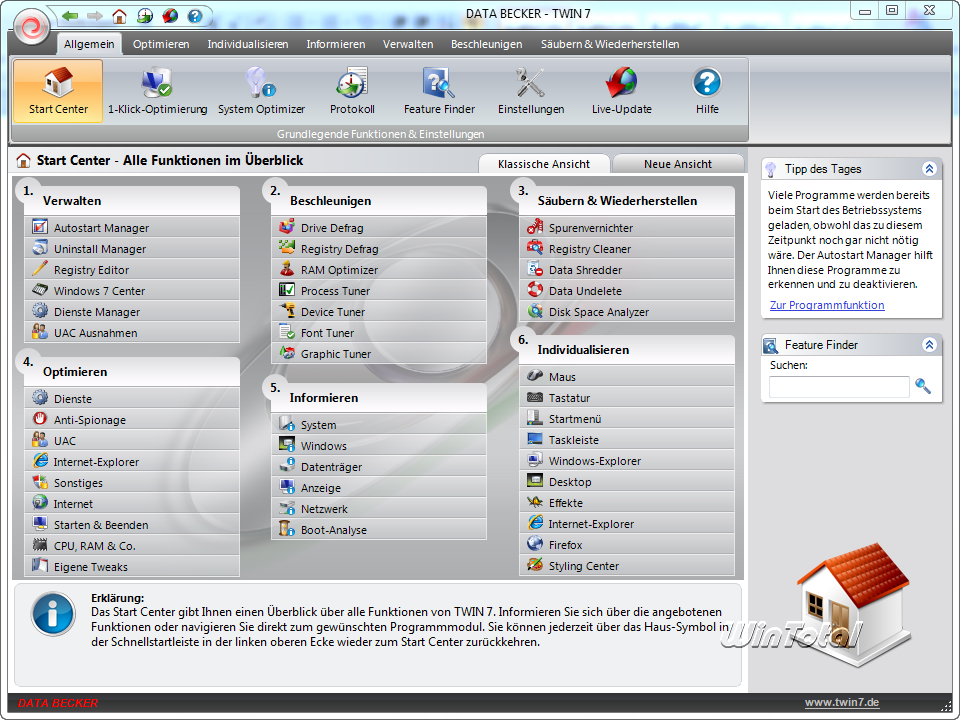Open RAM Optimizer

pos(379,269)
